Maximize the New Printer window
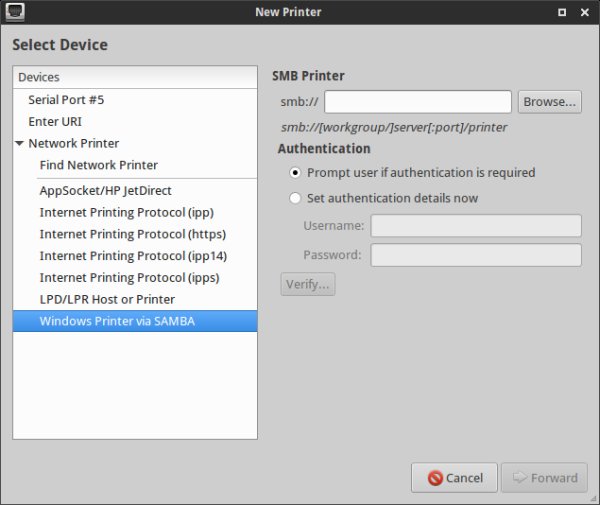600x505 pixels. 561,13
